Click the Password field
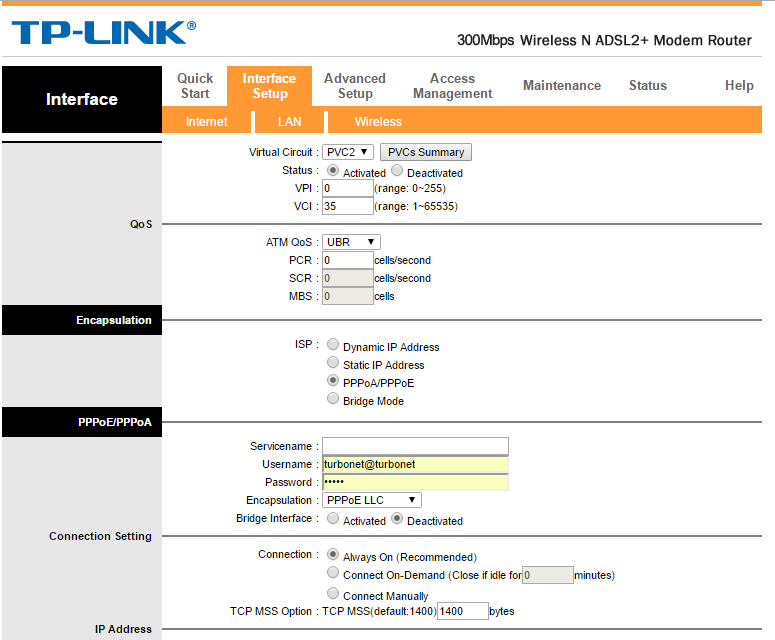The image size is (775, 640). click(415, 482)
